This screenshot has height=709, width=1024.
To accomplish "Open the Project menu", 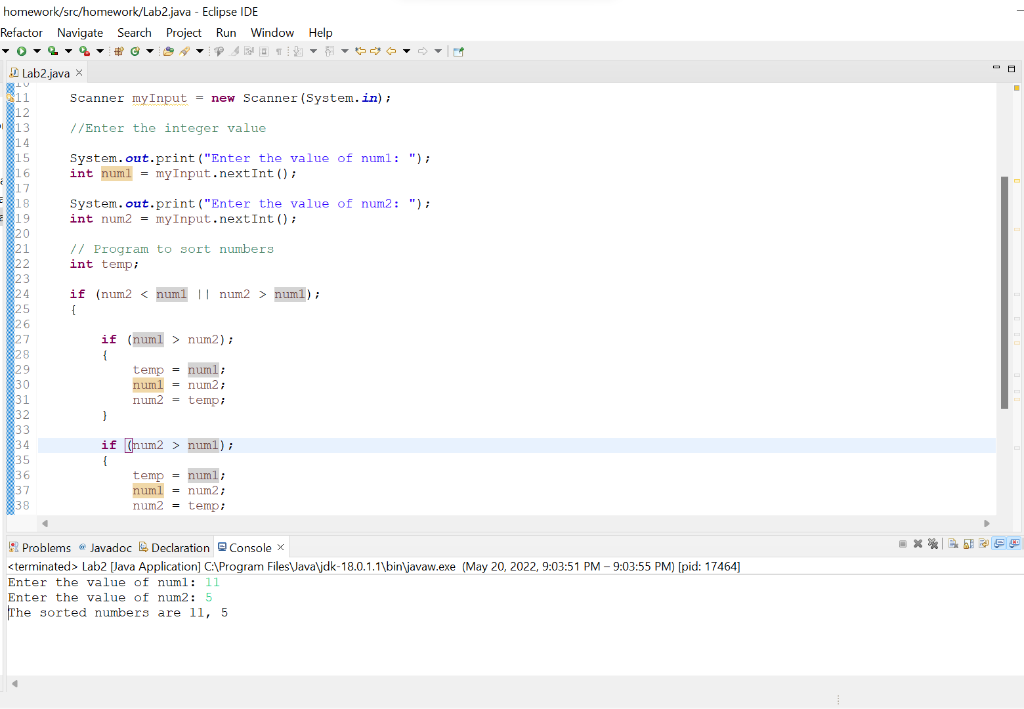I will (x=184, y=33).
